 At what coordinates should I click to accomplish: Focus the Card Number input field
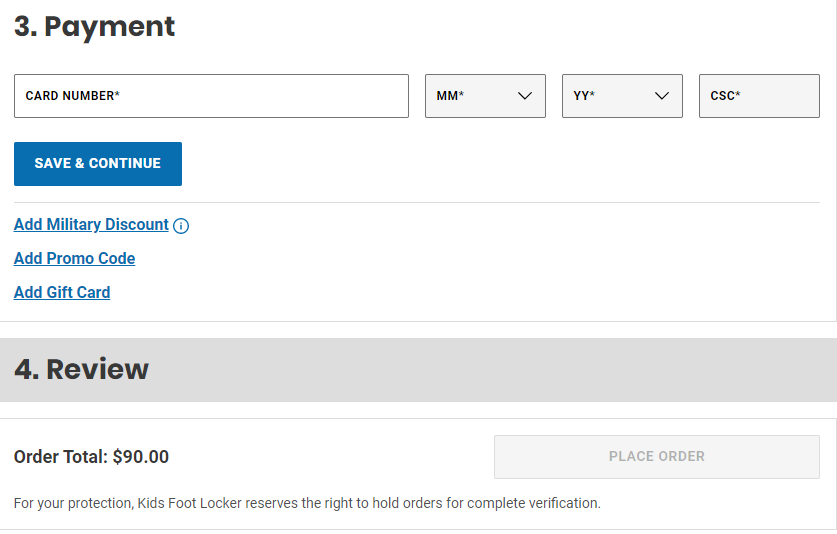click(211, 96)
